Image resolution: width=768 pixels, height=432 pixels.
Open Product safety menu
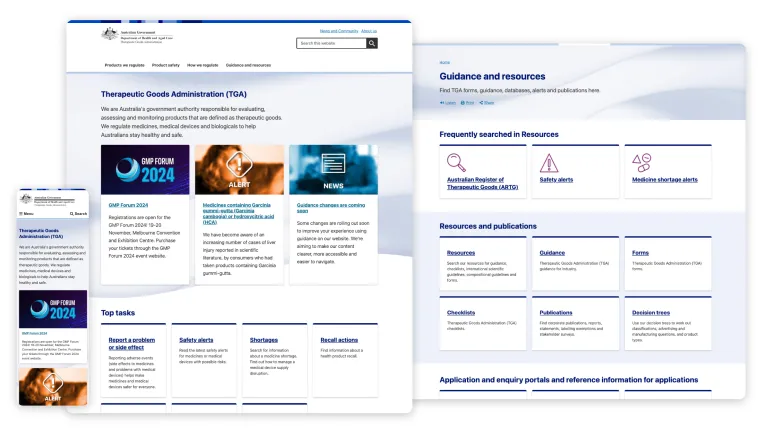166,65
